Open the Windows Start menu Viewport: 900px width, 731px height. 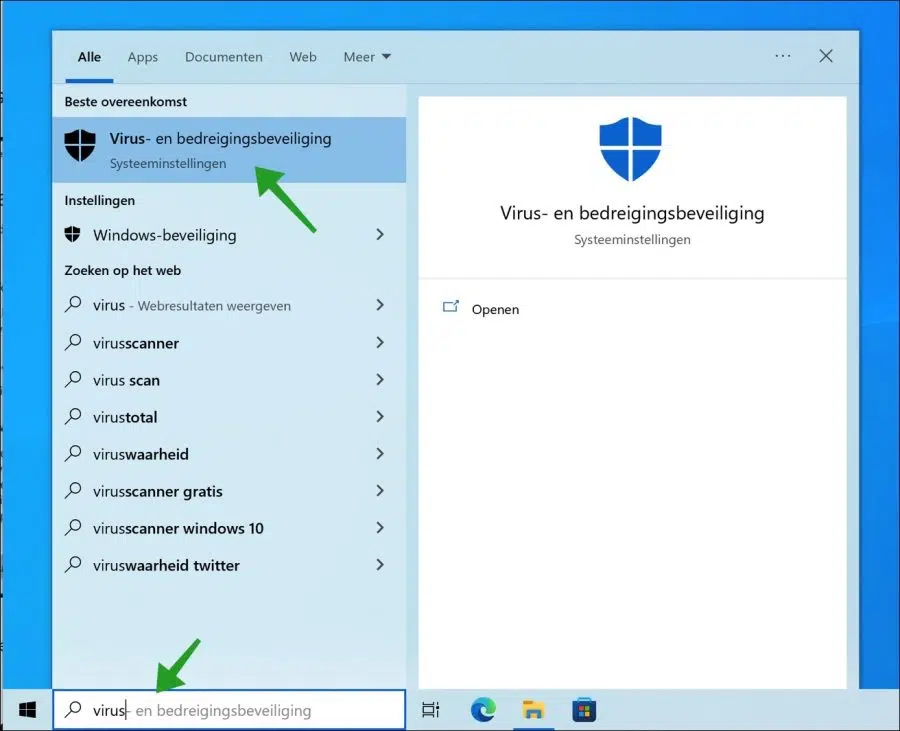point(27,710)
